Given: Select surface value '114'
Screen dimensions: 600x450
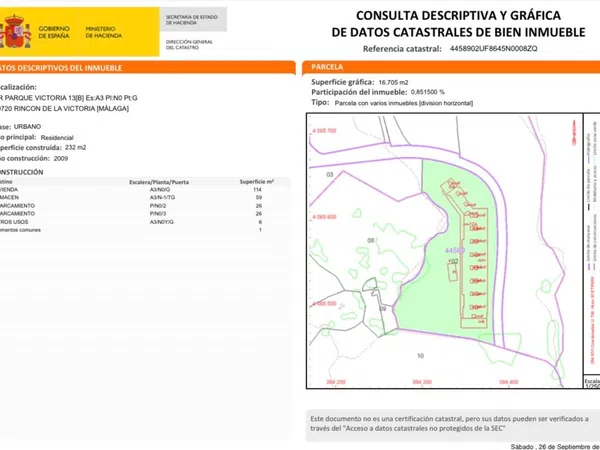Looking at the screenshot, I should [257, 190].
